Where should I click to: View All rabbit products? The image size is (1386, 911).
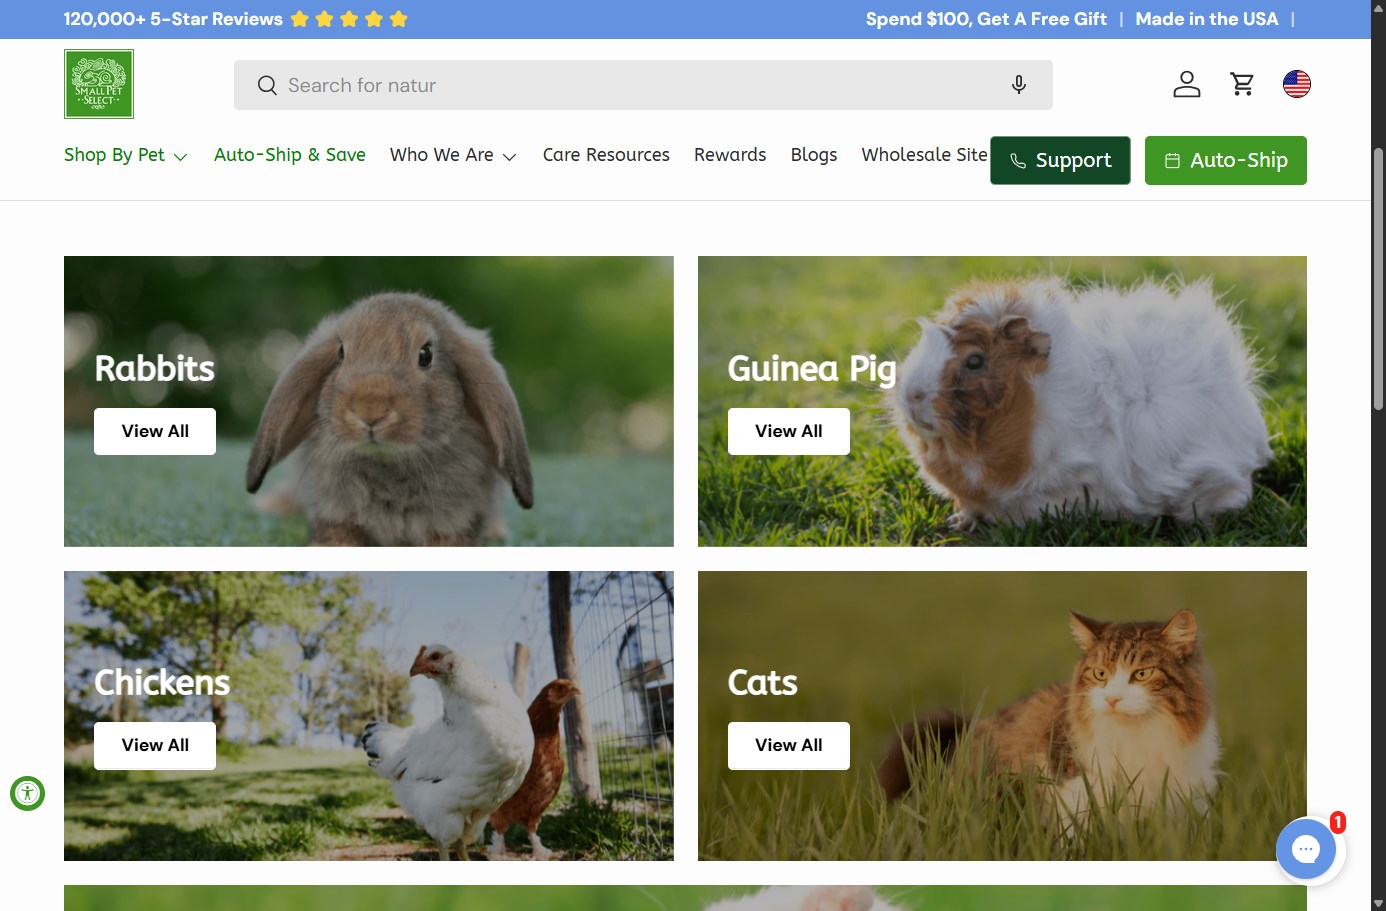155,431
